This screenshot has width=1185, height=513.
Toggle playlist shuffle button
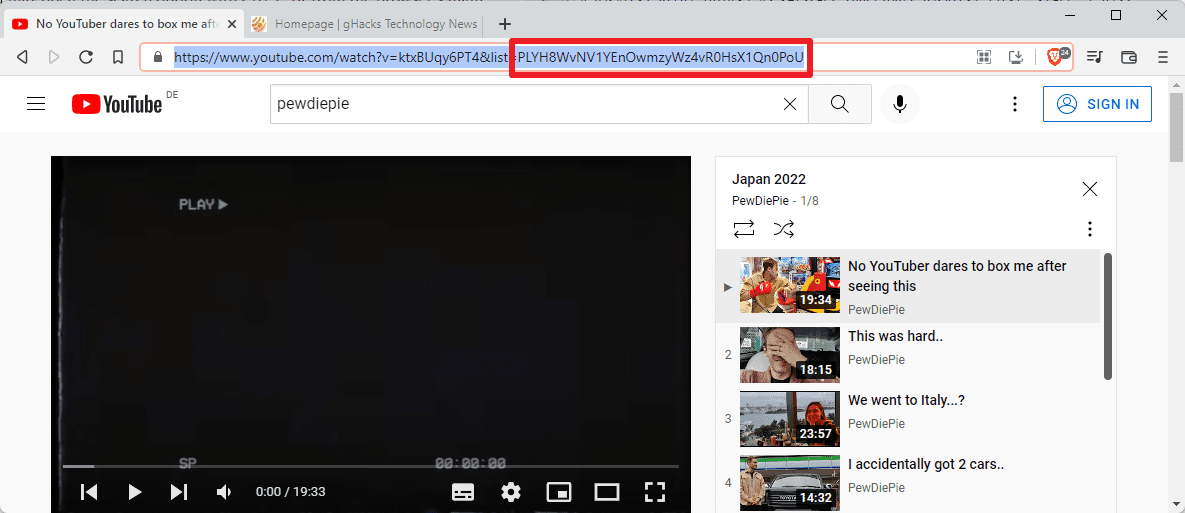784,229
